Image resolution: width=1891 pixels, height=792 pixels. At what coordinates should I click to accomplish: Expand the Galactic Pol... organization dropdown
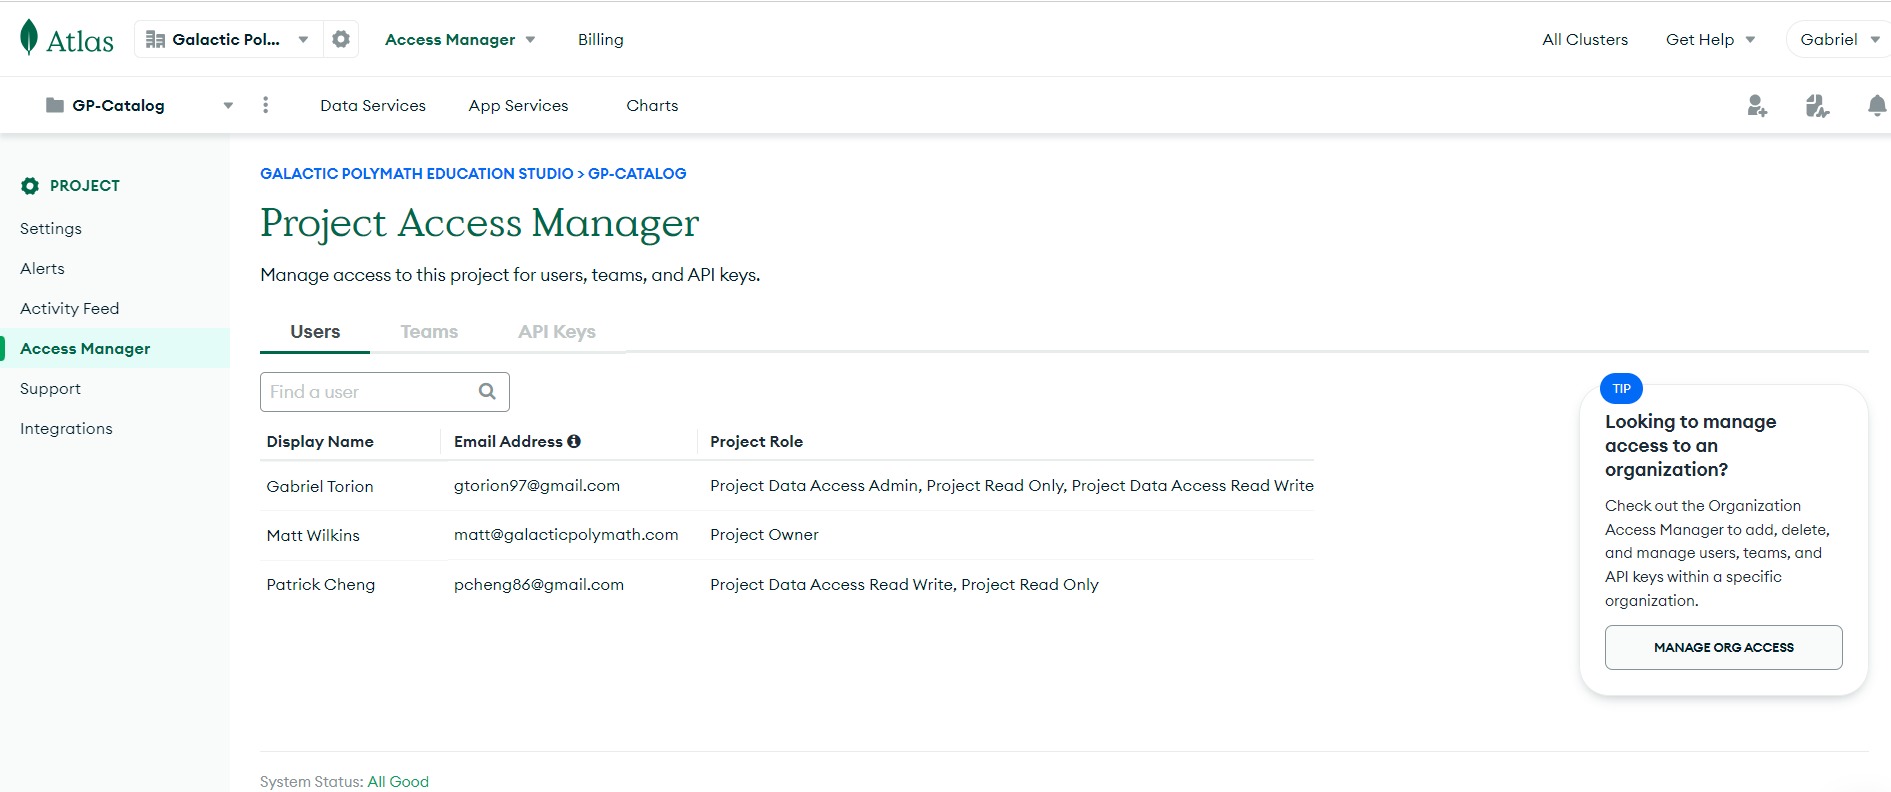point(303,40)
